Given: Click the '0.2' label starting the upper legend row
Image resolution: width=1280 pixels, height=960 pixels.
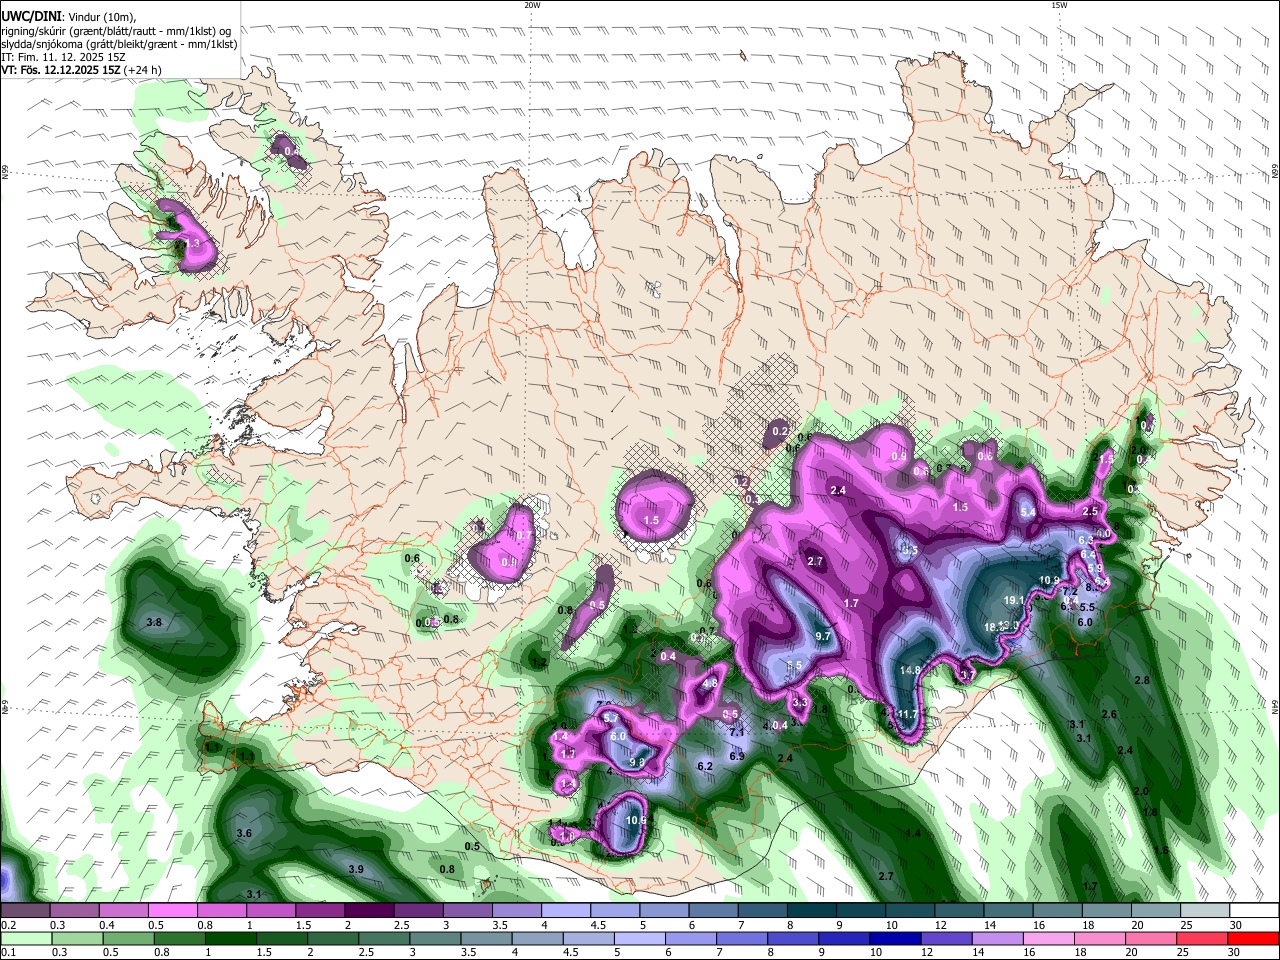Looking at the screenshot, I should click(7, 925).
